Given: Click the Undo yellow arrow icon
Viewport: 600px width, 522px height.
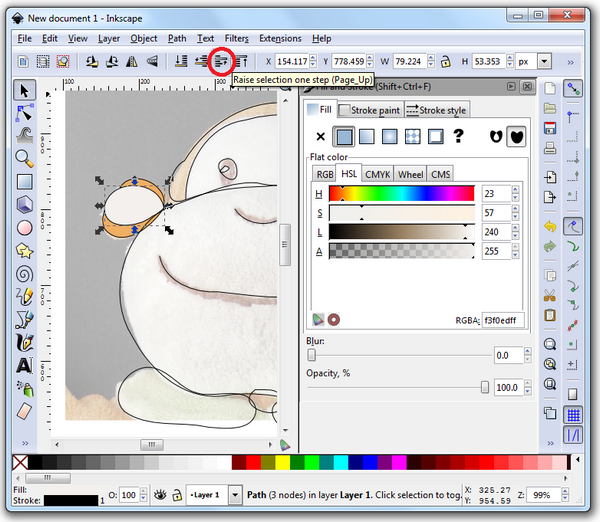Looking at the screenshot, I should [x=550, y=227].
